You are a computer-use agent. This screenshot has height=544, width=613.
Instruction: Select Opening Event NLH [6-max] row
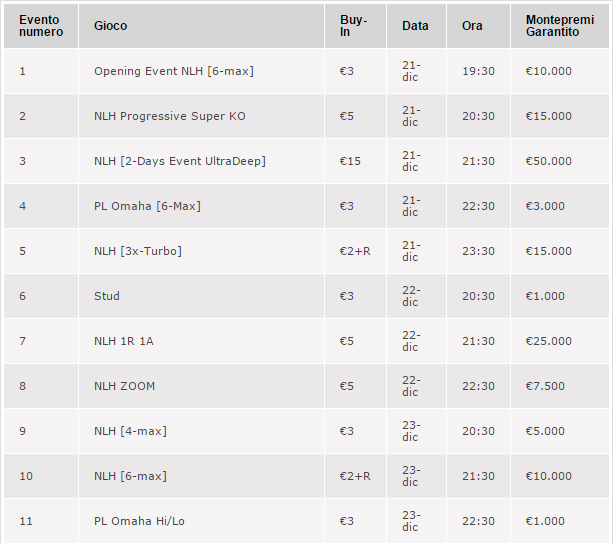pyautogui.click(x=306, y=71)
